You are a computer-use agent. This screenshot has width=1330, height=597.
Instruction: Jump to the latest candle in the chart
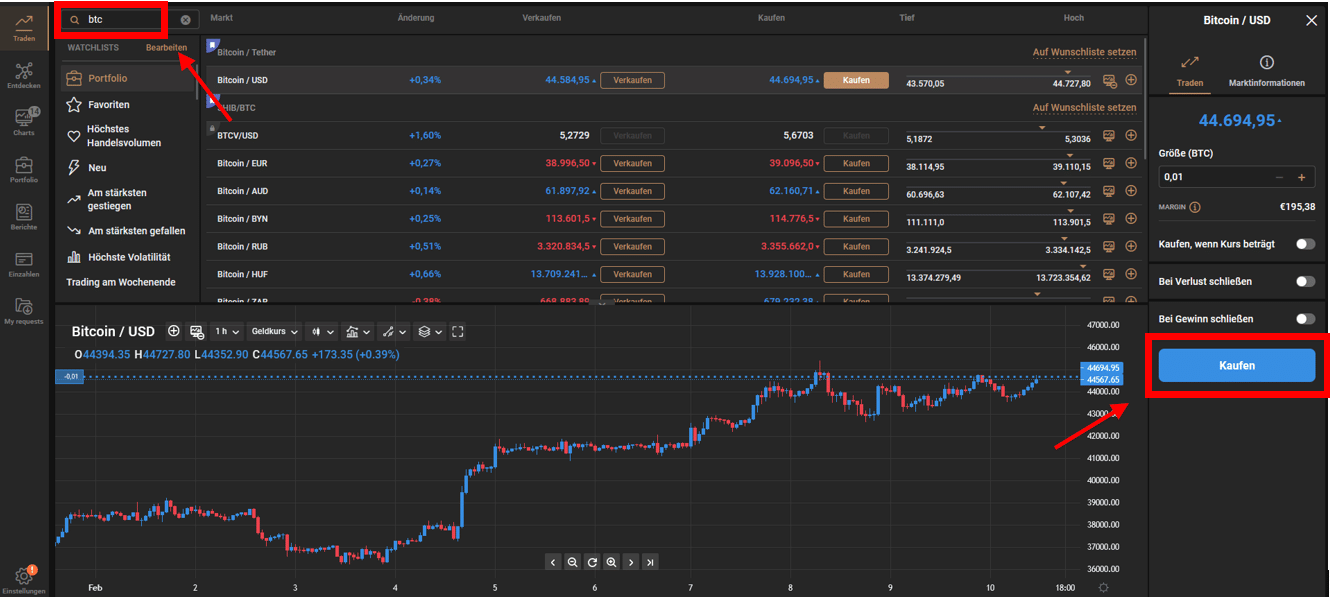[x=651, y=562]
